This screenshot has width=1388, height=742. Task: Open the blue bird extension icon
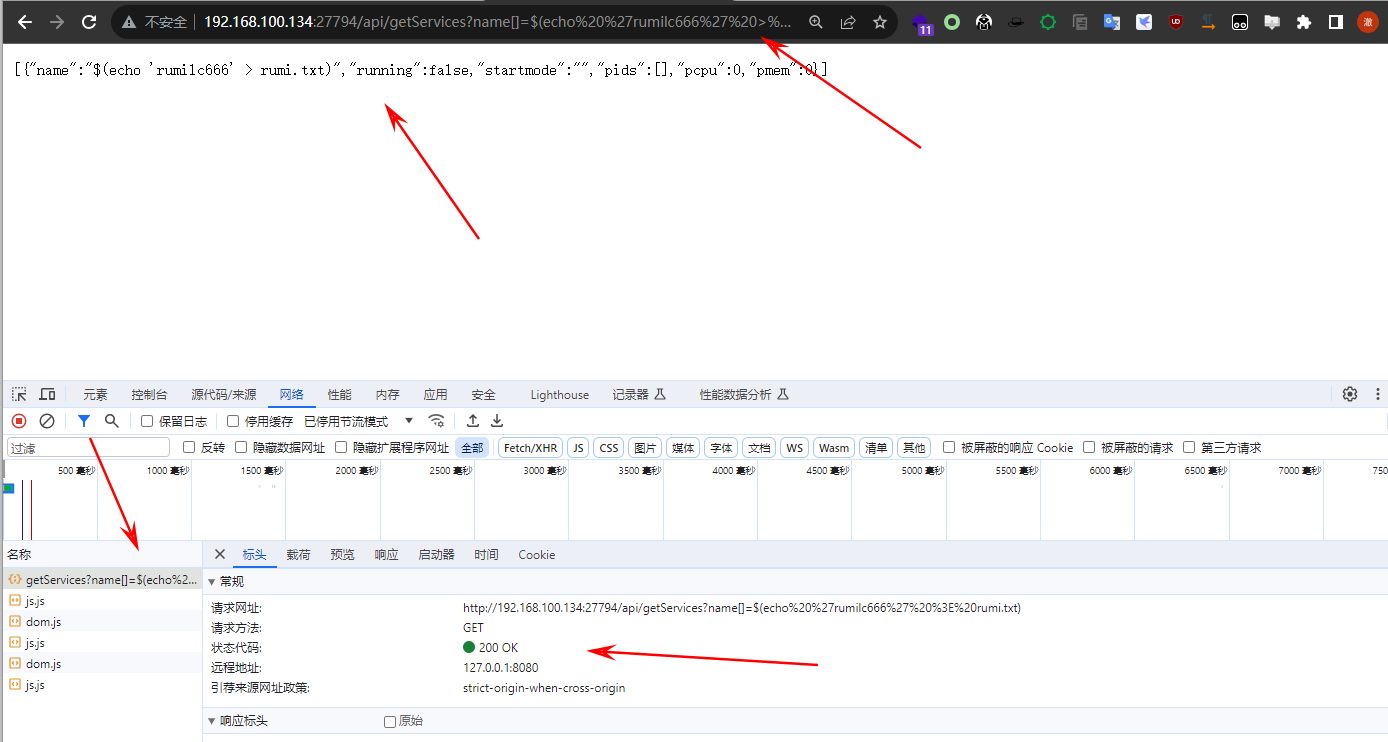pos(1144,21)
